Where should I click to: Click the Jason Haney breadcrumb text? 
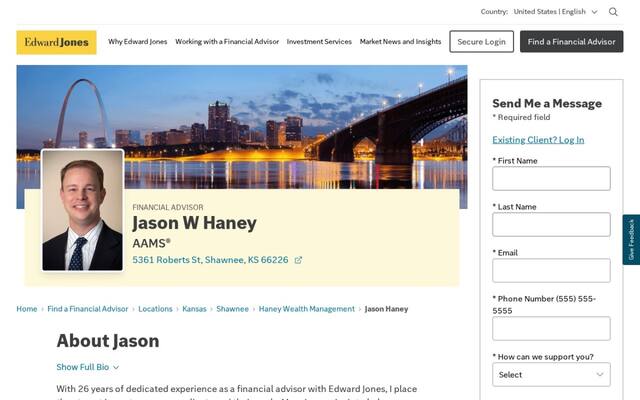tap(386, 309)
